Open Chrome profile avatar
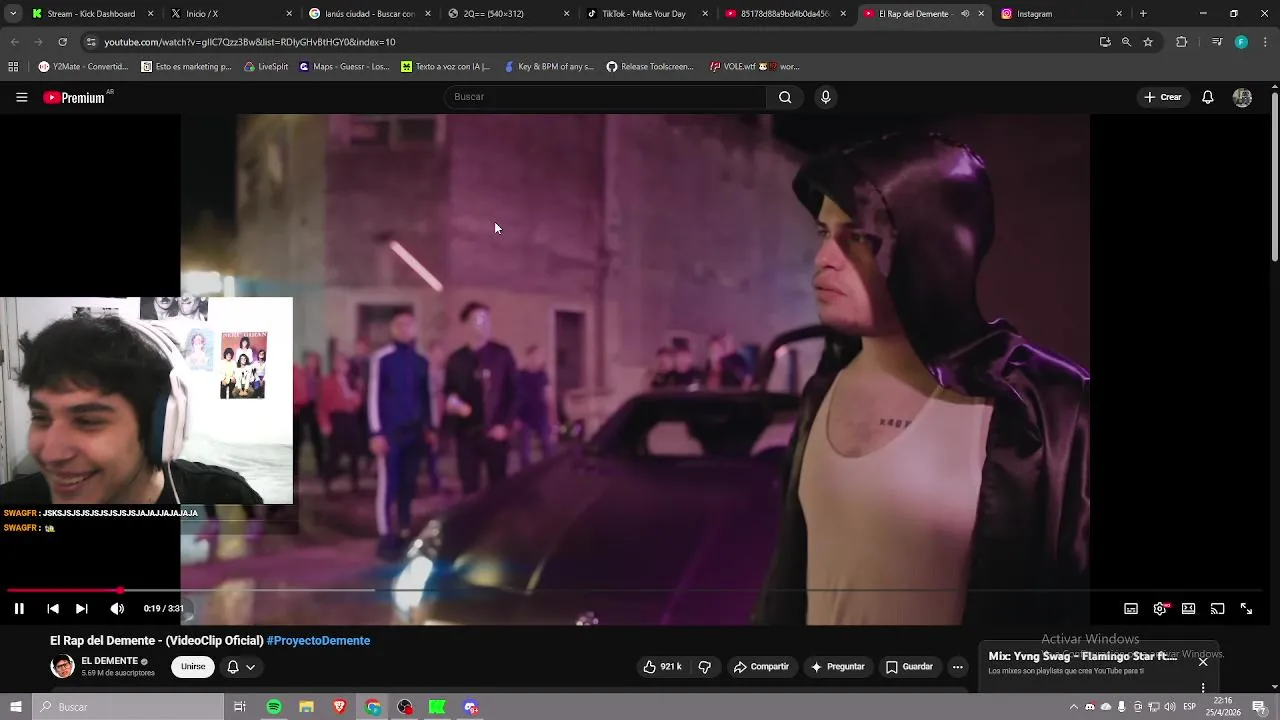 [1241, 42]
